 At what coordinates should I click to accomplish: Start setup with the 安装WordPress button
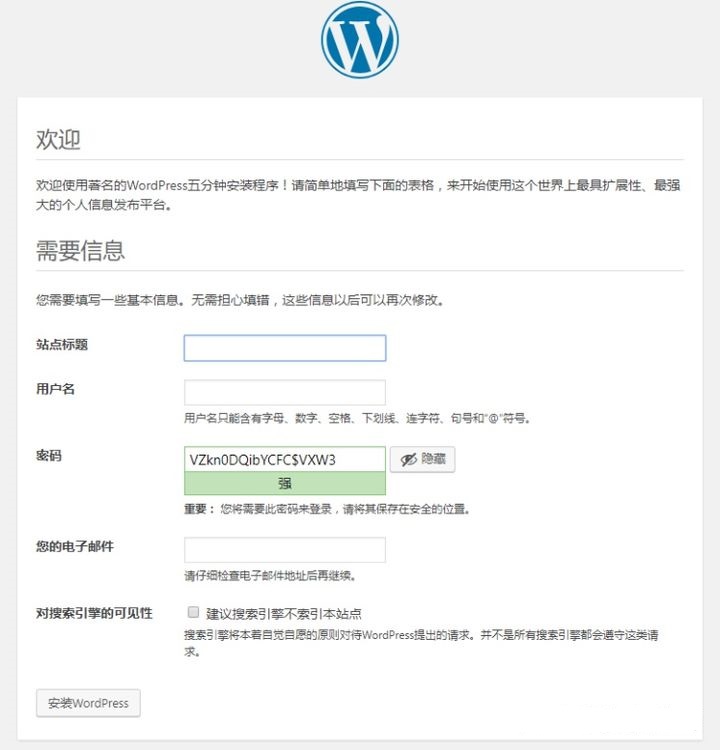[88, 703]
